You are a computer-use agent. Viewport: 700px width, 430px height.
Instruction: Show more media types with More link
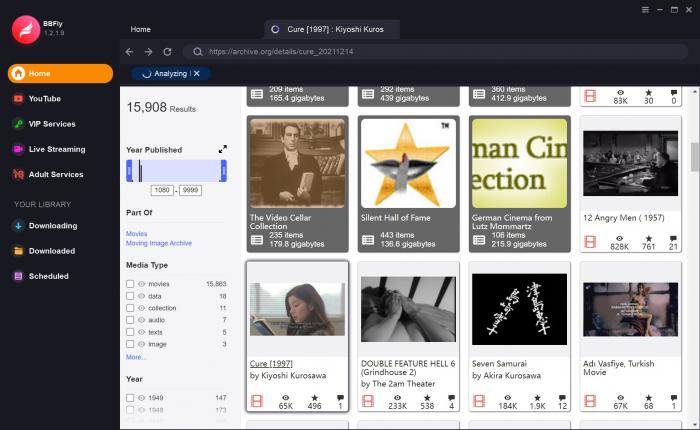click(136, 357)
